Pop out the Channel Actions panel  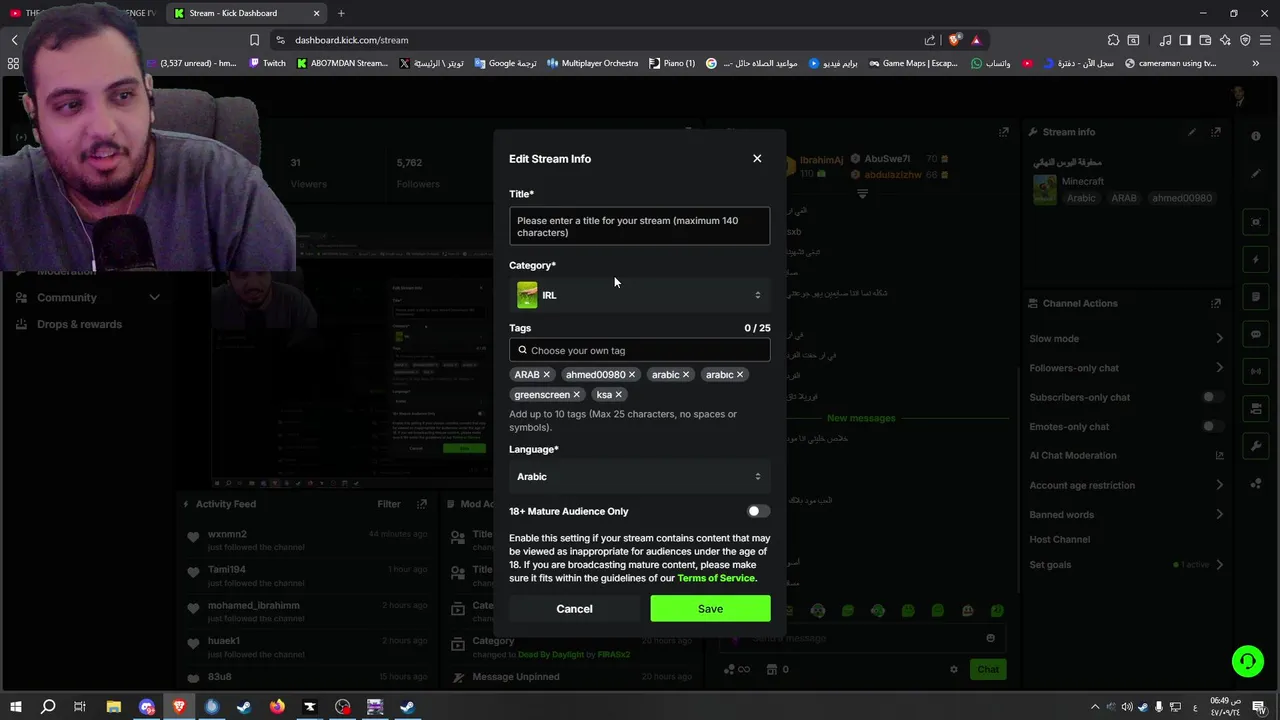tap(1216, 303)
